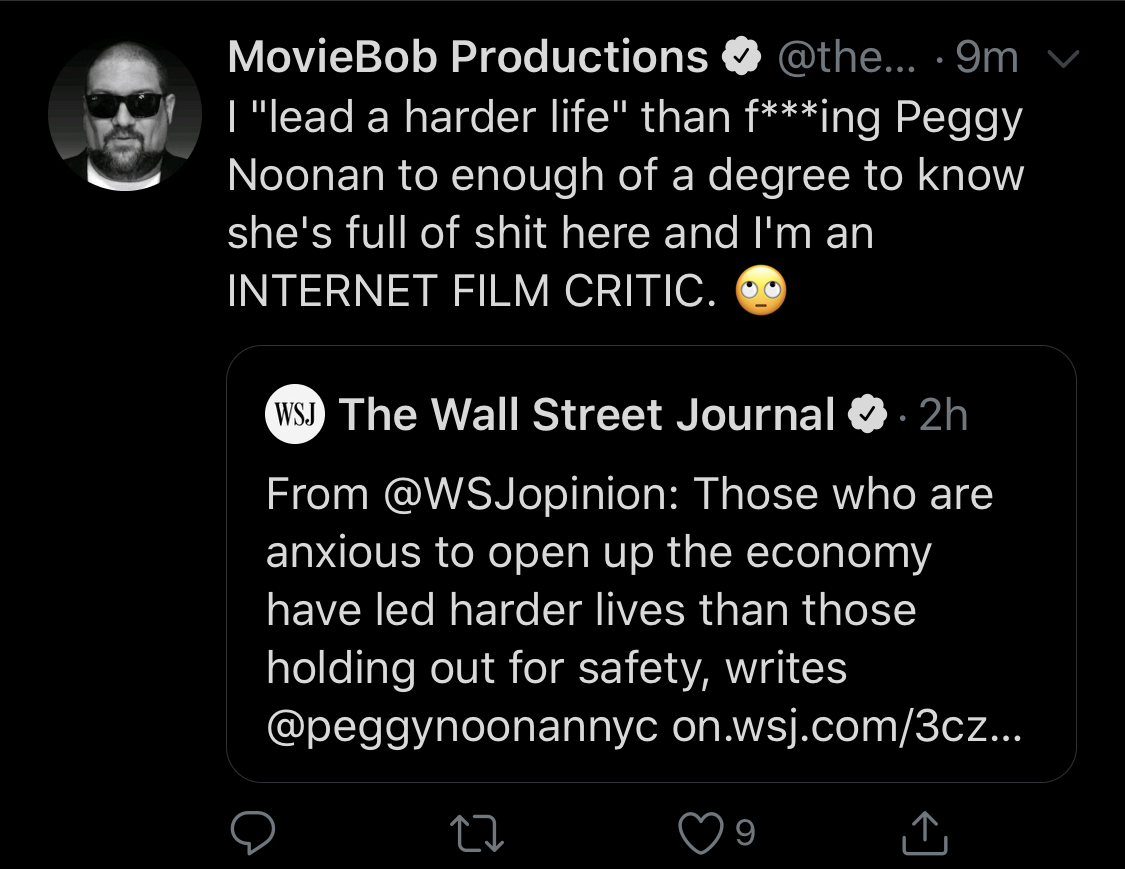Click the like count number 9
The width and height of the screenshot is (1125, 869).
pos(745,832)
